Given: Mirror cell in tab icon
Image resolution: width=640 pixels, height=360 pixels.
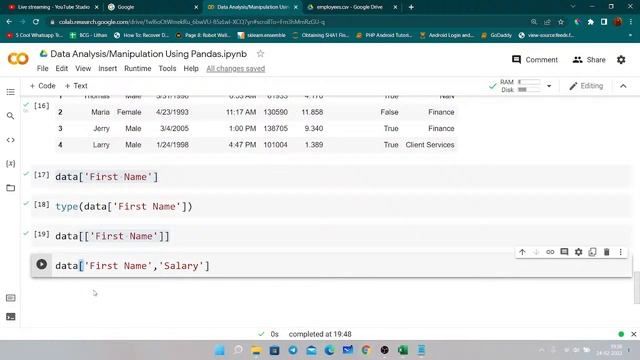Looking at the screenshot, I should 592,252.
